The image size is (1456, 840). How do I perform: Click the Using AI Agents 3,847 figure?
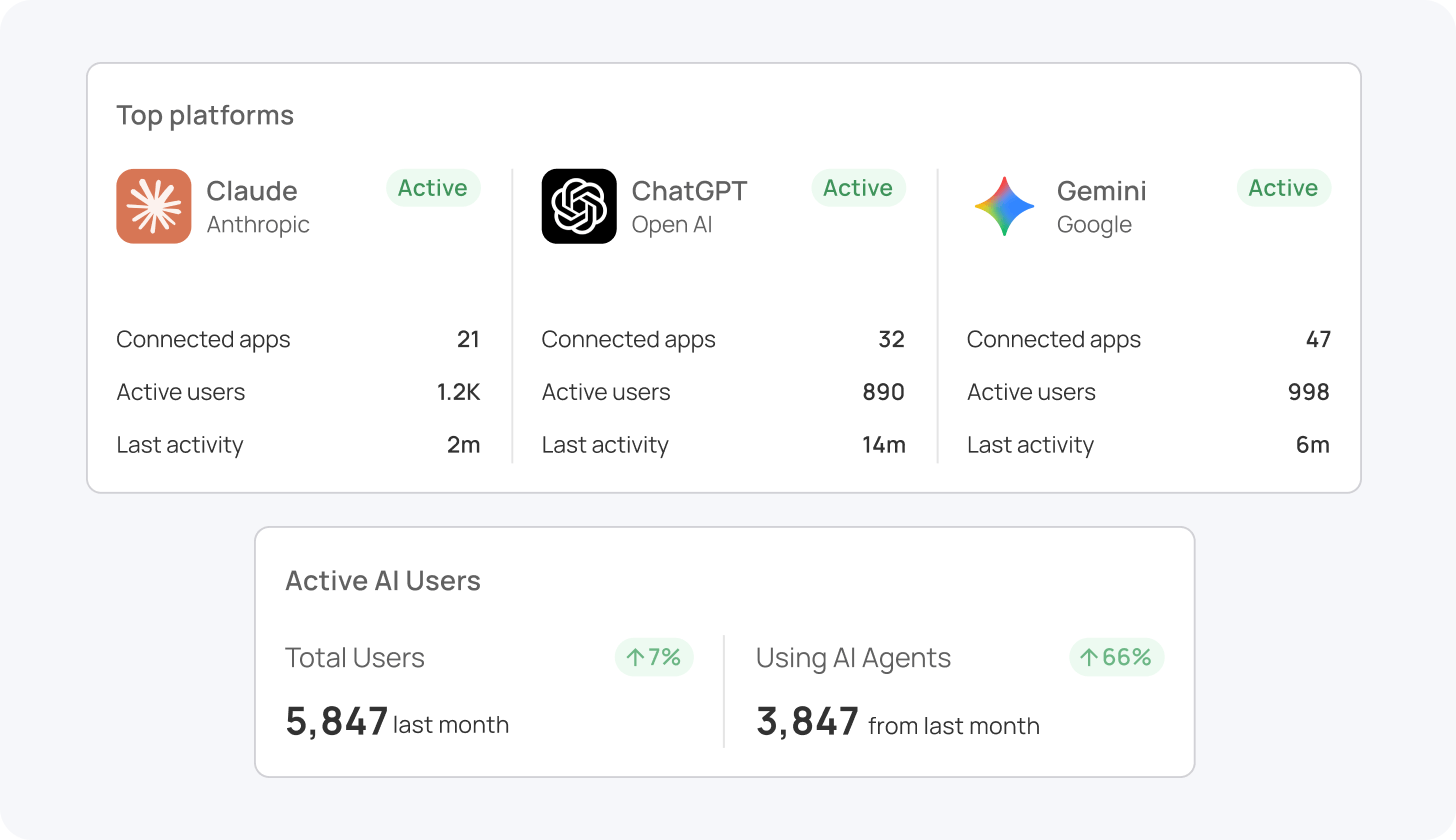[807, 721]
